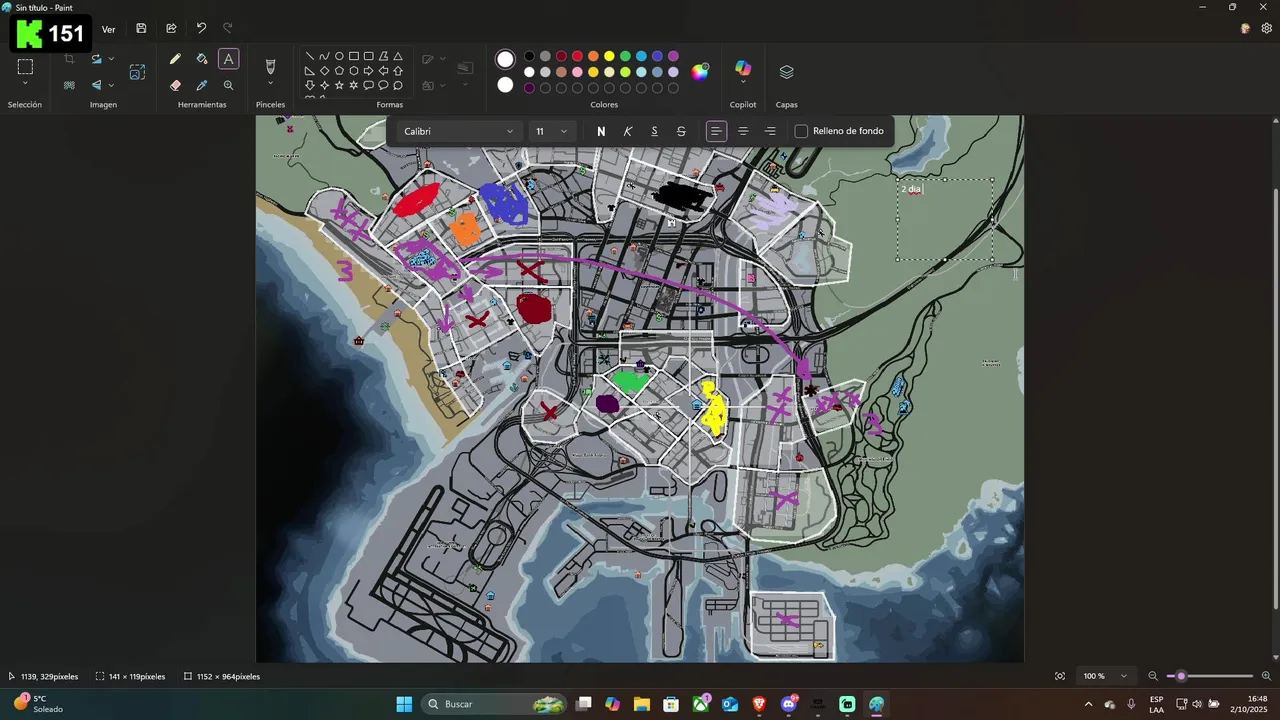Open the Ver menu
The width and height of the screenshot is (1280, 720).
[x=108, y=29]
